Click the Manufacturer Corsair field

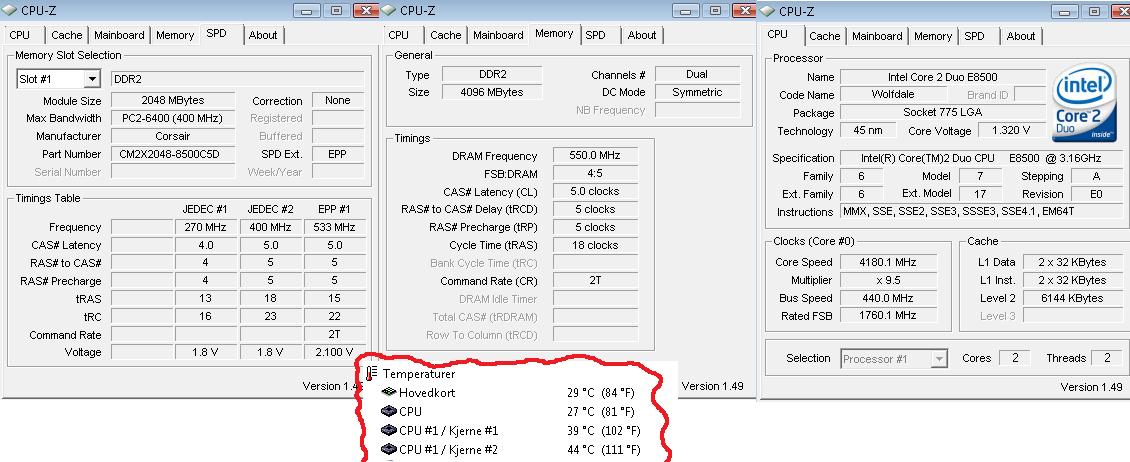point(173,136)
